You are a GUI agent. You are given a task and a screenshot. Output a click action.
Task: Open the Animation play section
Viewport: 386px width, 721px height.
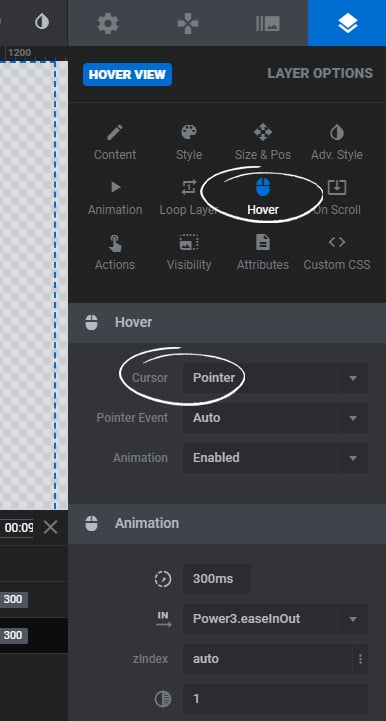(115, 198)
